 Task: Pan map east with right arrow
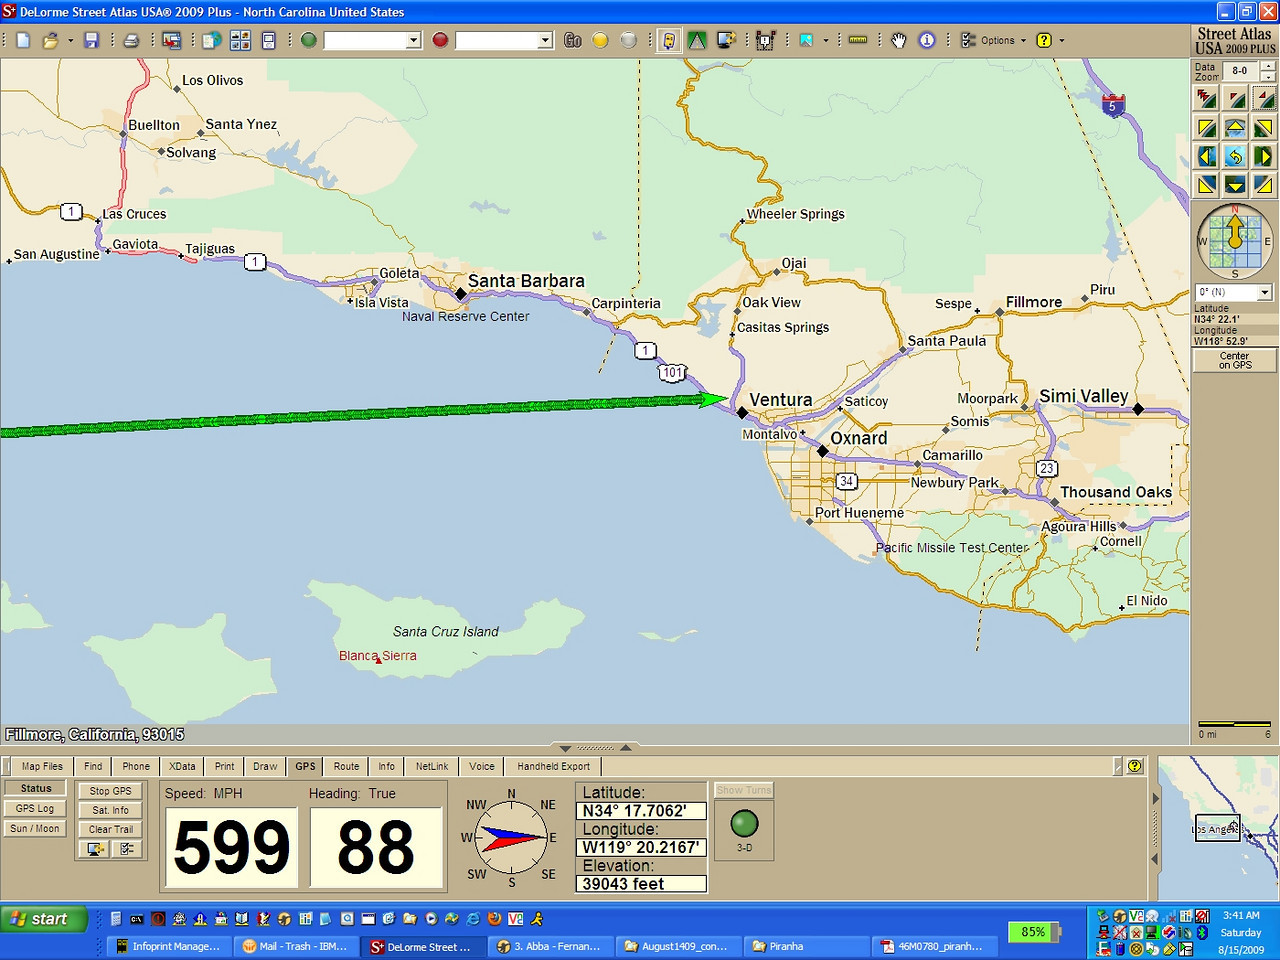1264,156
